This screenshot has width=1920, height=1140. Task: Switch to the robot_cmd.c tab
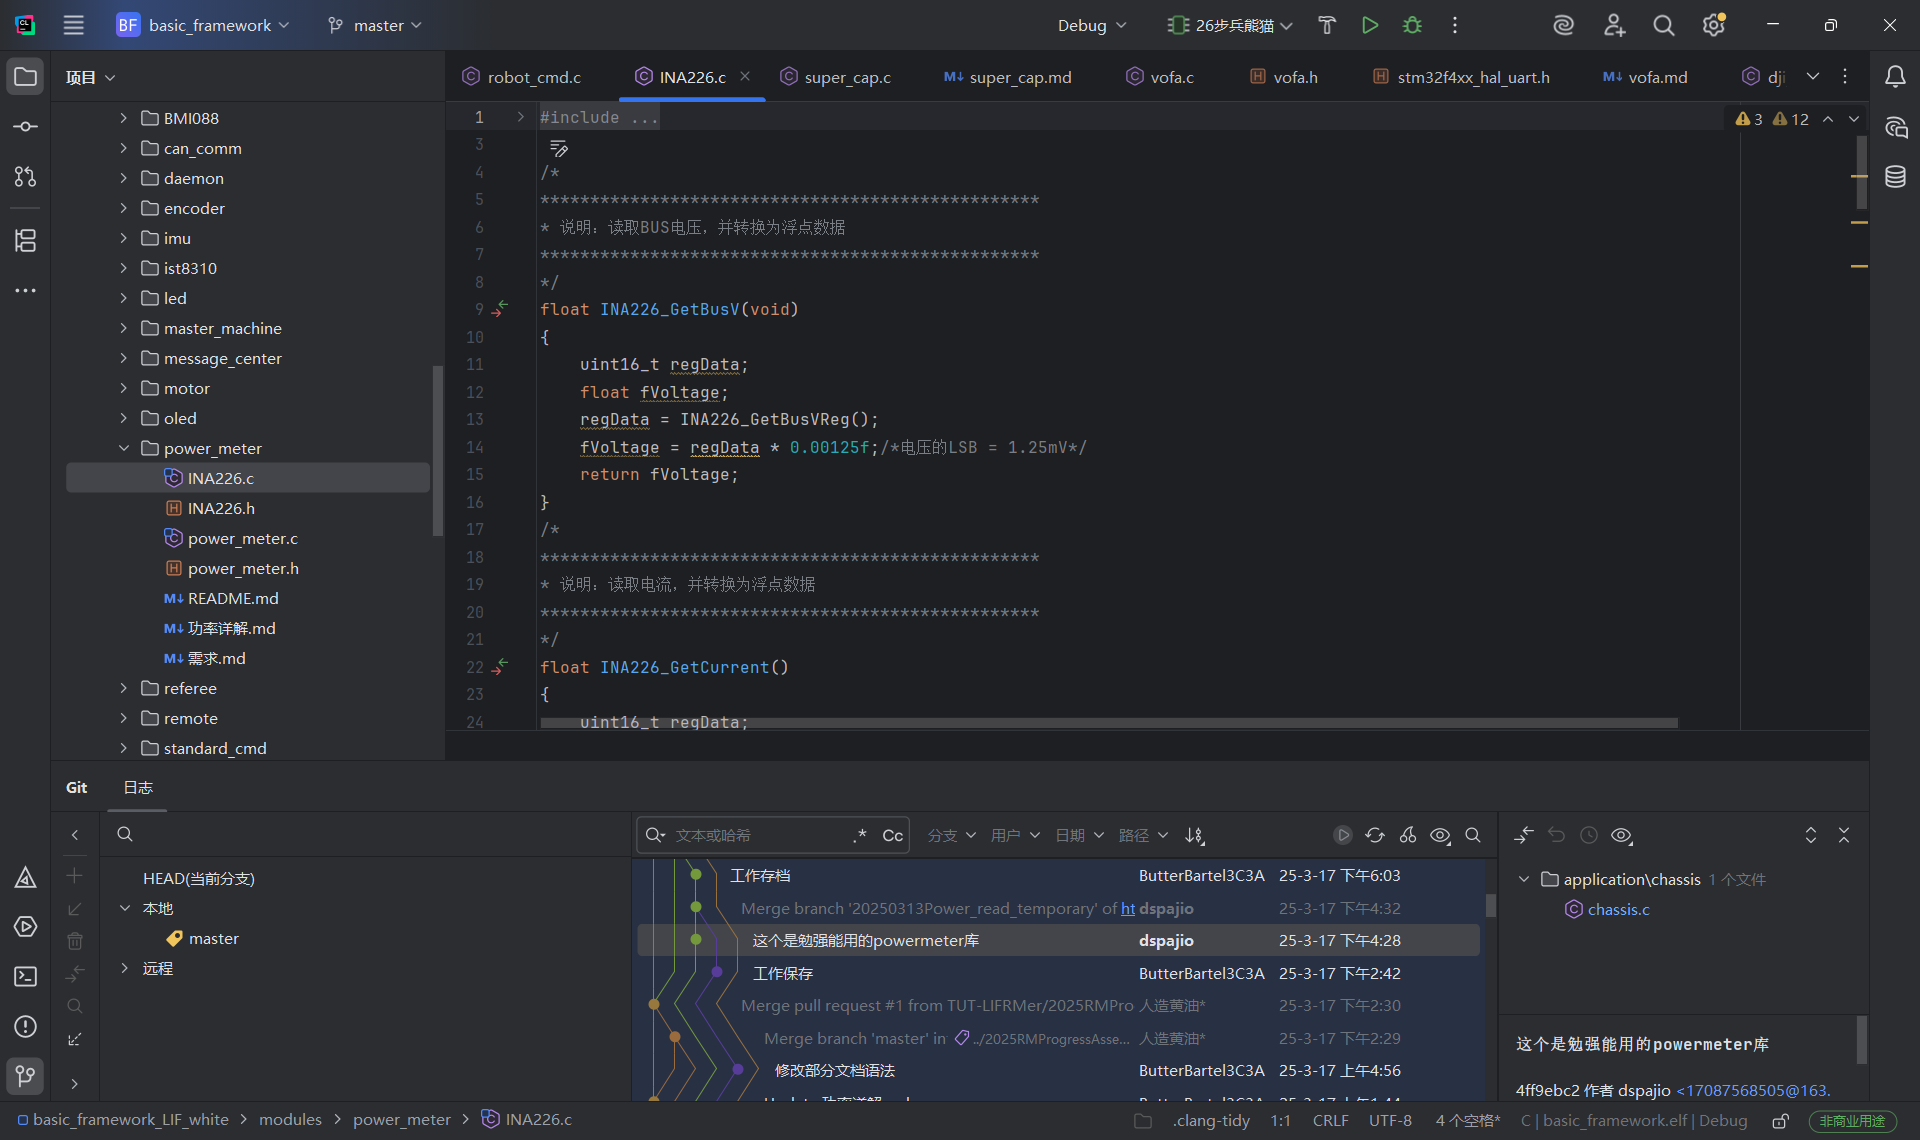522,77
